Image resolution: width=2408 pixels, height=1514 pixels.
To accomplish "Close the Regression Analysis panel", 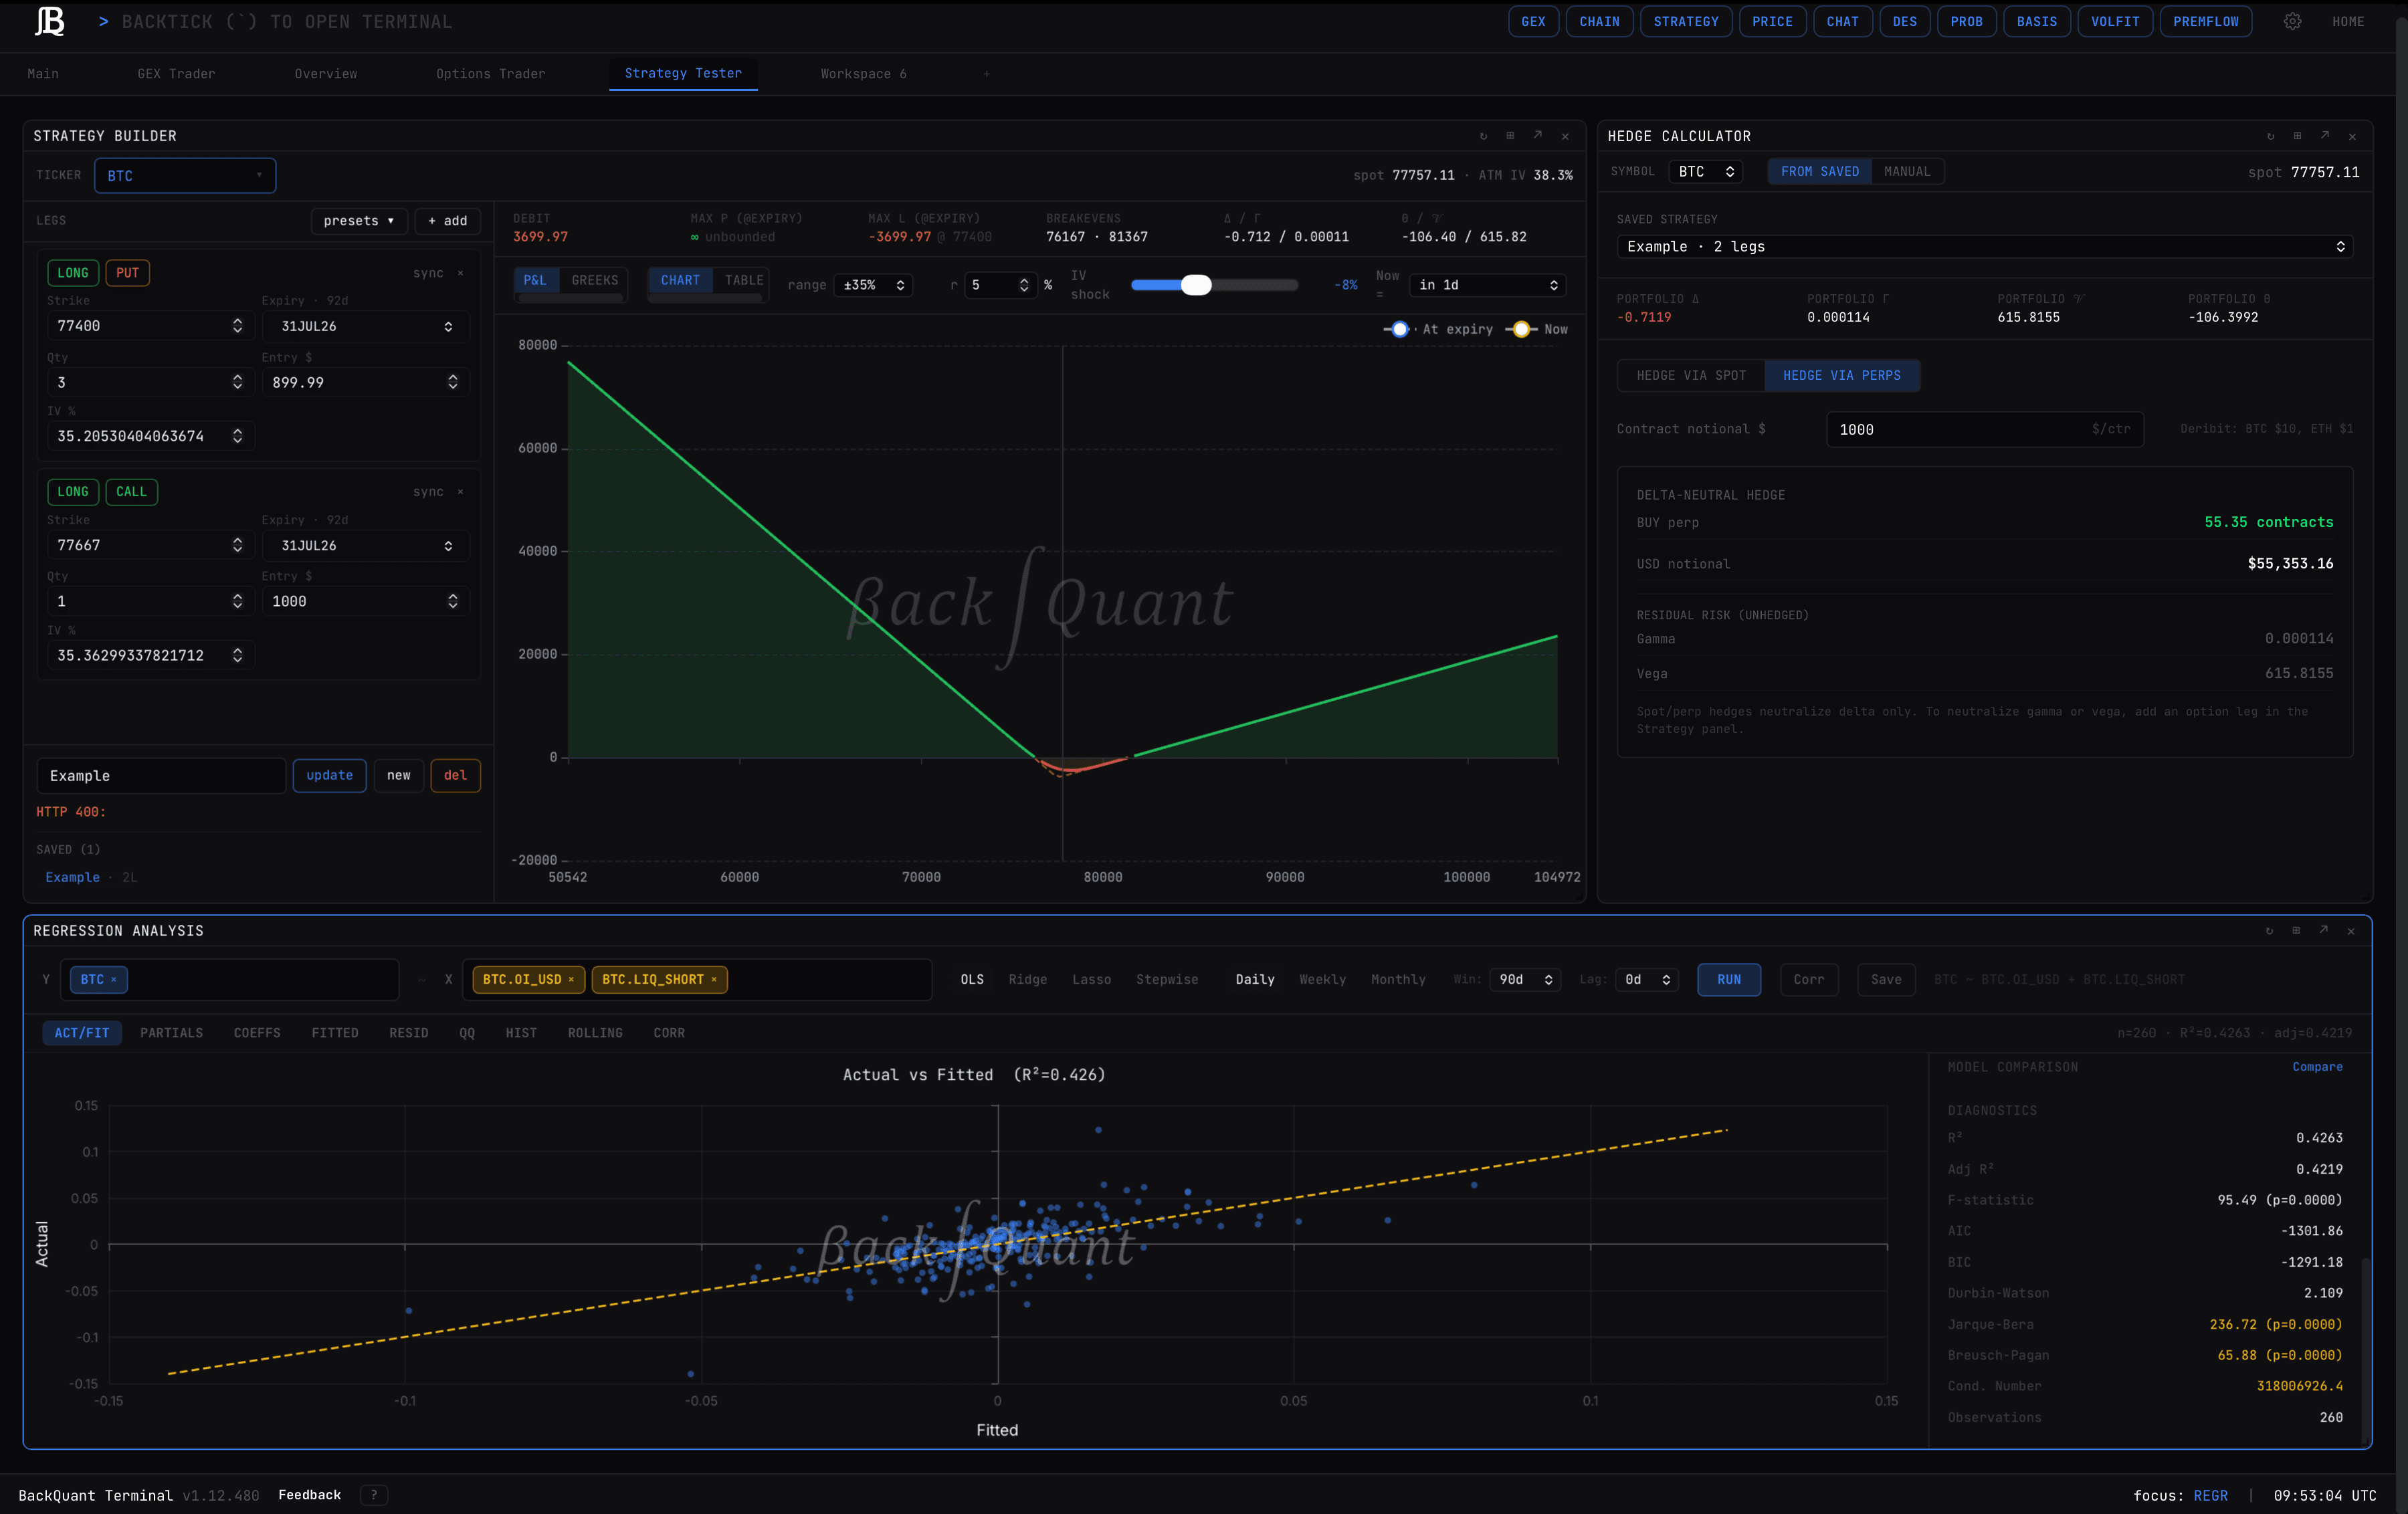I will pos(2351,931).
